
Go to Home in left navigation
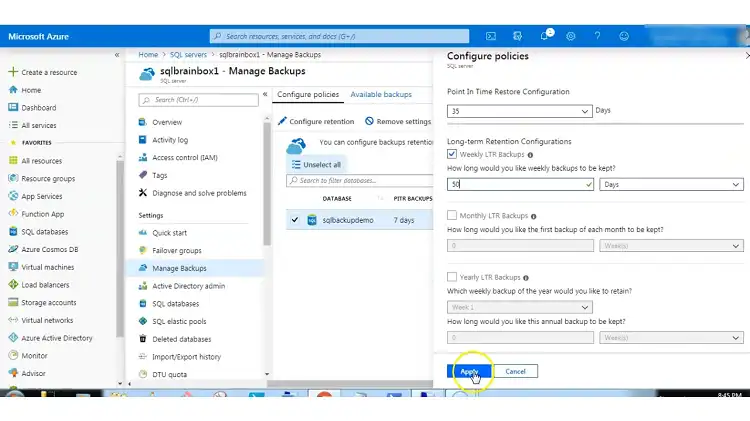[x=25, y=90]
